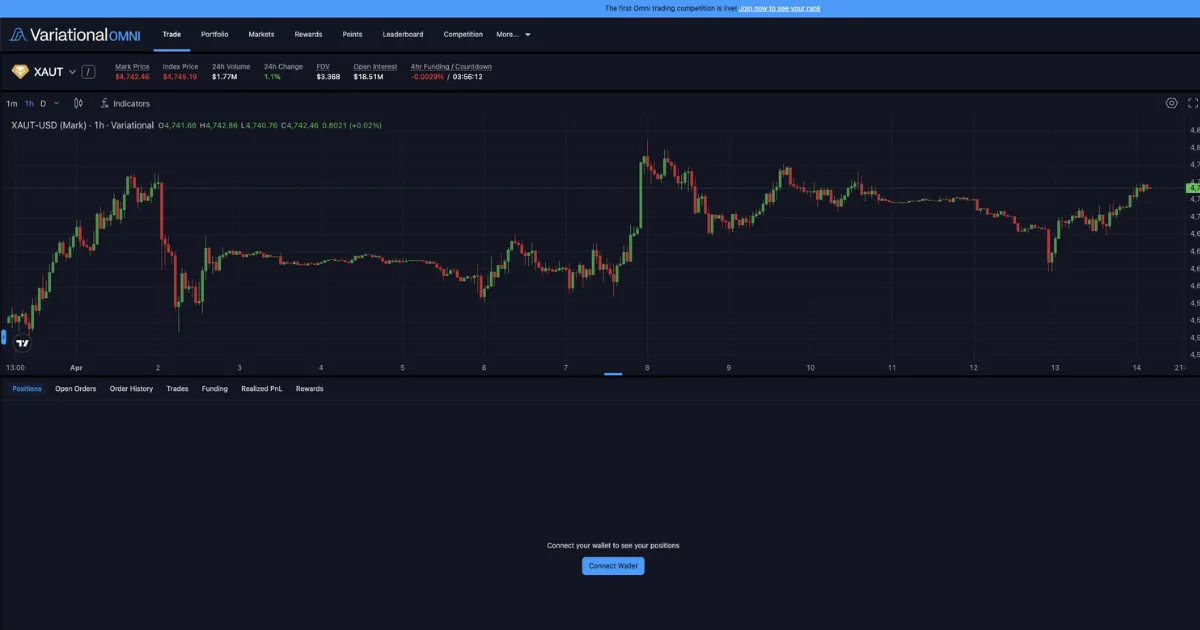1200x630 pixels.
Task: Toggle fullscreen chart mode
Action: pyautogui.click(x=1193, y=103)
